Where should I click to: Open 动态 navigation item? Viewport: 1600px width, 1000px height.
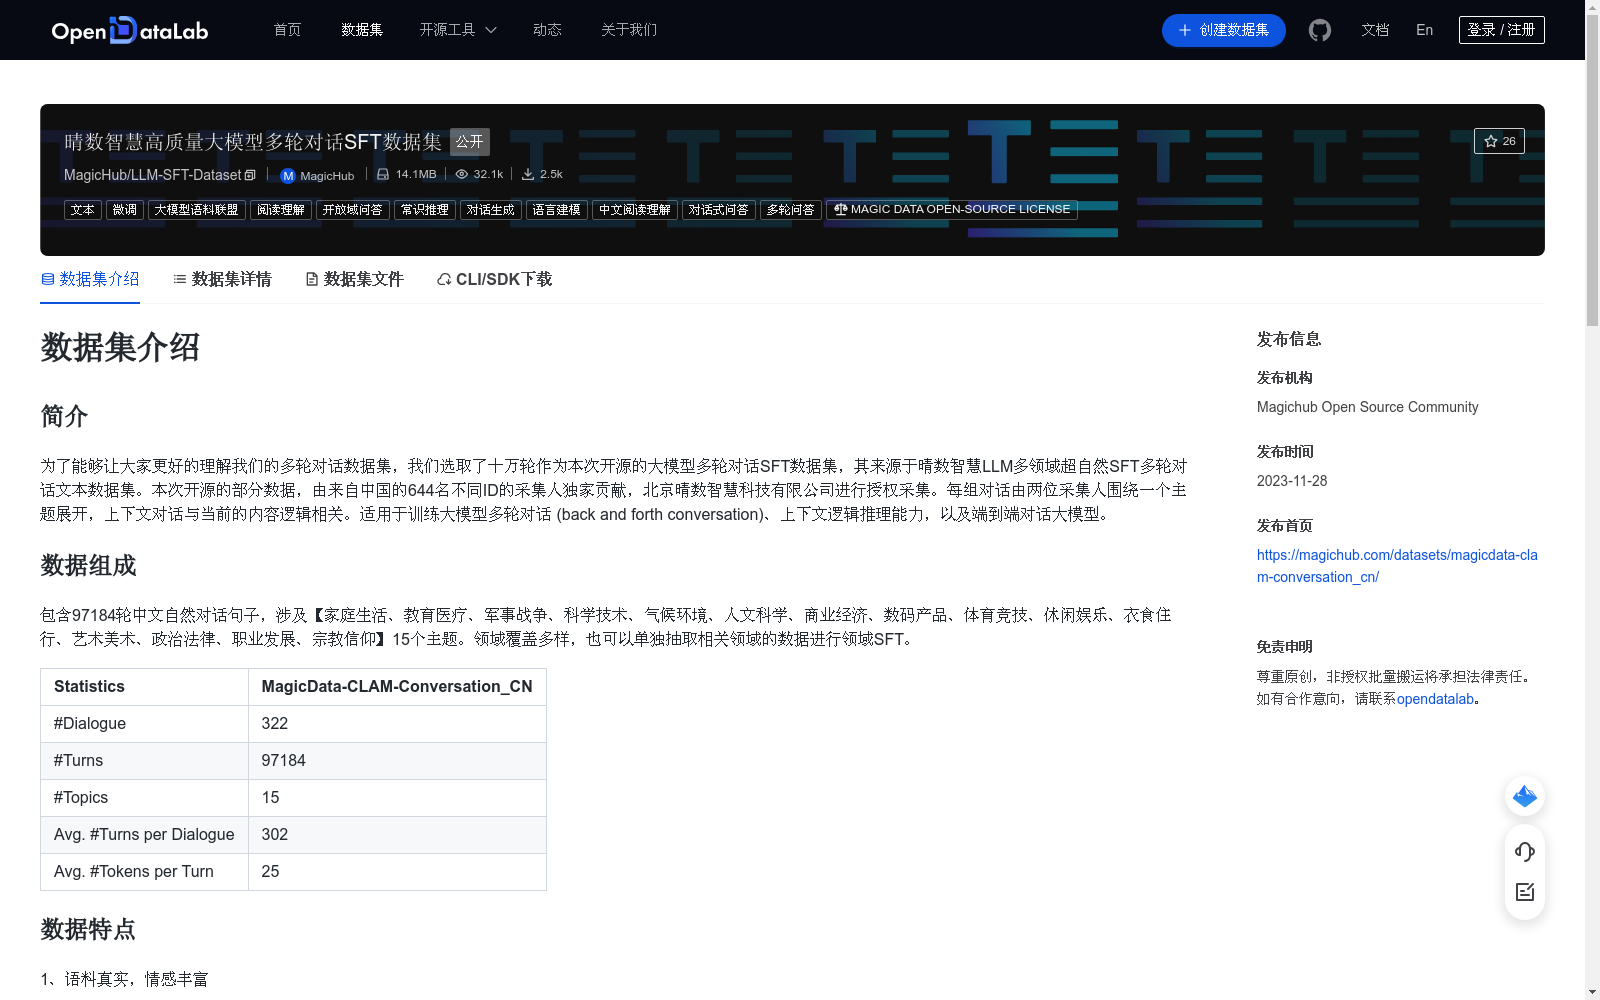pos(547,30)
